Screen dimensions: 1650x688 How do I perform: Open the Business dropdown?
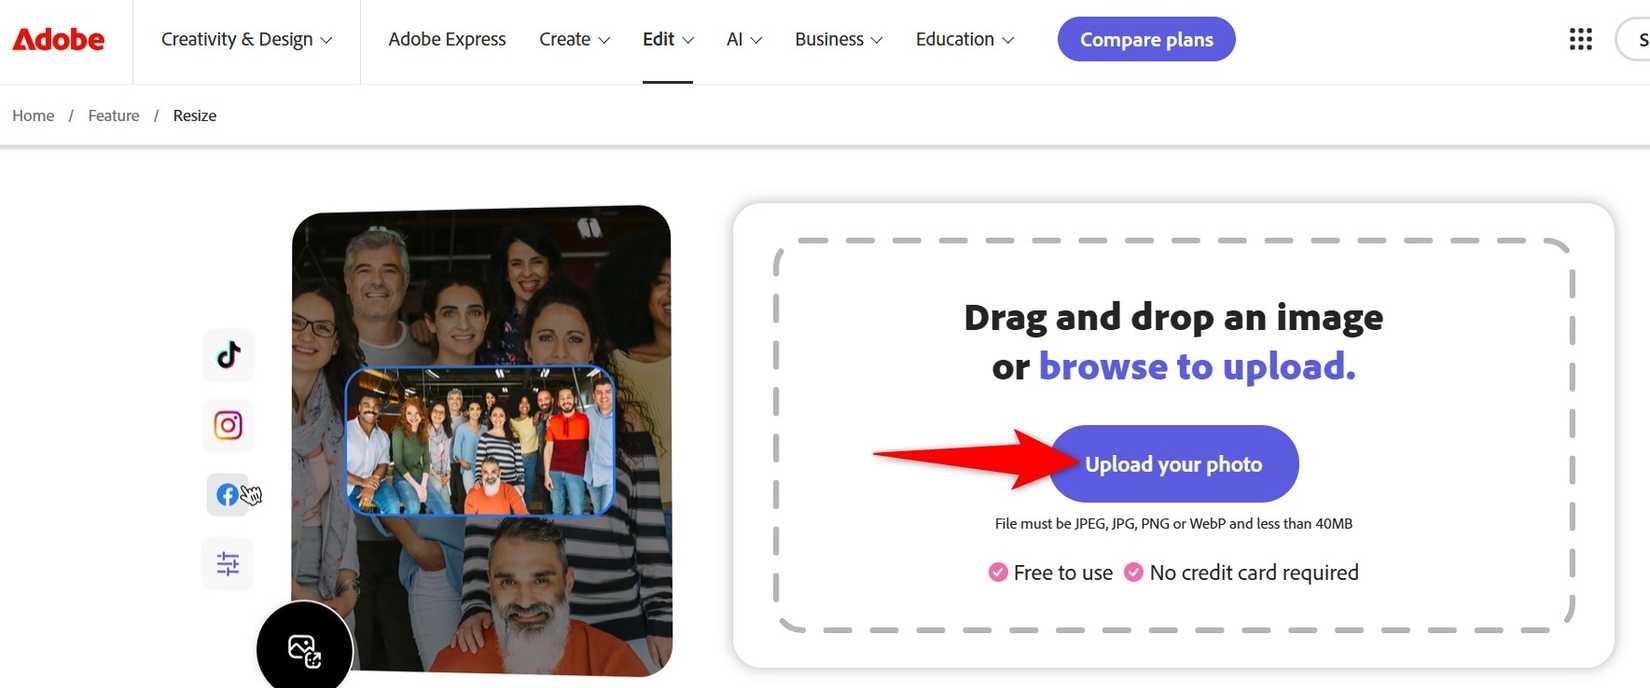tap(838, 39)
